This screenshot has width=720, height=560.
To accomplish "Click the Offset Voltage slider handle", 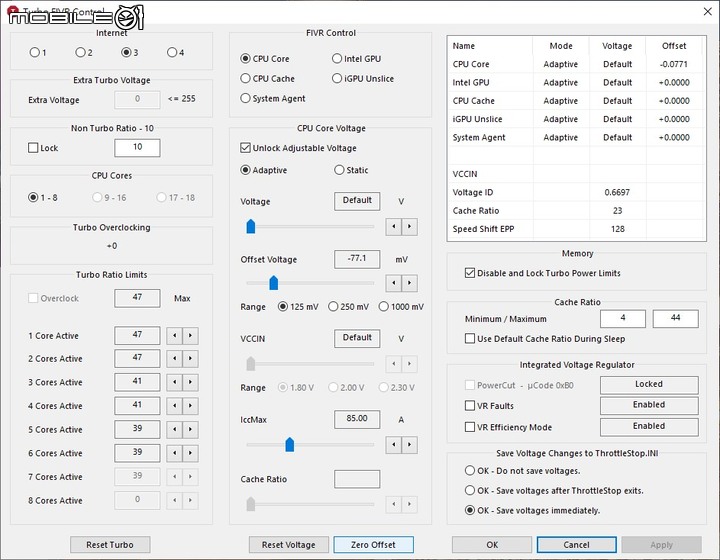I will point(274,283).
